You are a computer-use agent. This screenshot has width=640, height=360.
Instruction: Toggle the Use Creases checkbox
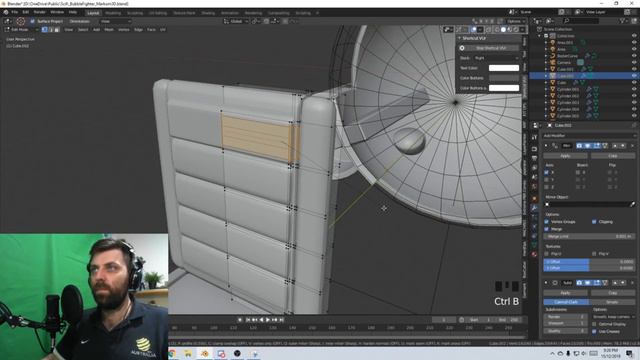pos(594,331)
